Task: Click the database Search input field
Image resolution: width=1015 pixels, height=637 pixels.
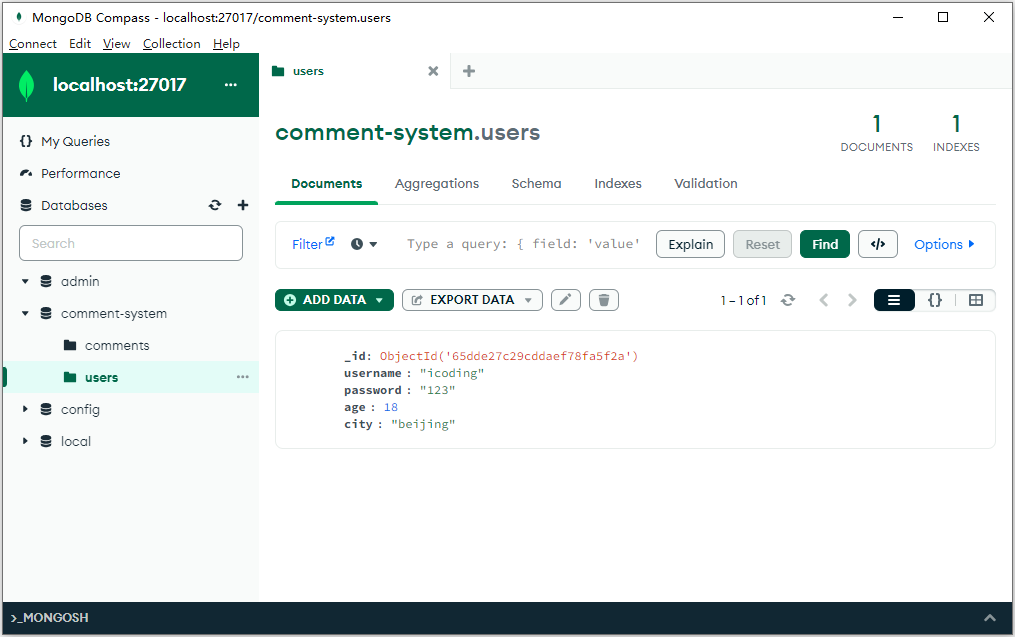Action: [131, 243]
